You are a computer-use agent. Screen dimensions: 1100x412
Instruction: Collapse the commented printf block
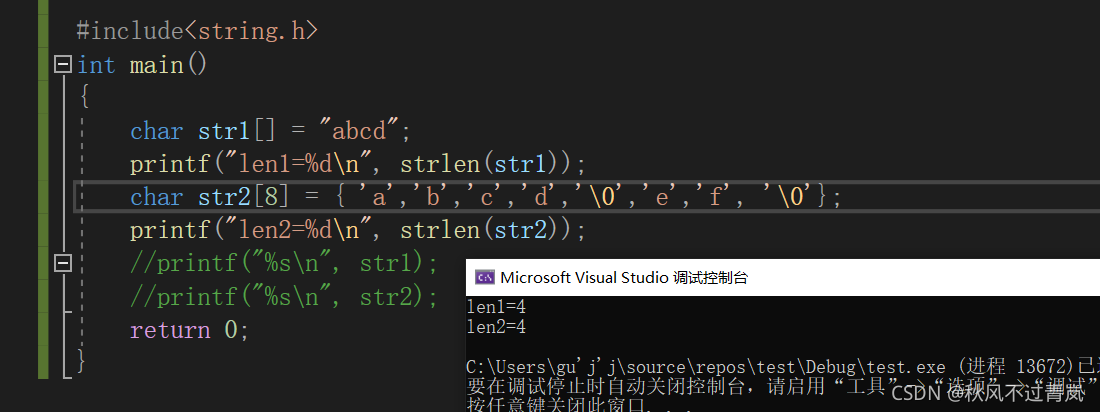(x=63, y=263)
